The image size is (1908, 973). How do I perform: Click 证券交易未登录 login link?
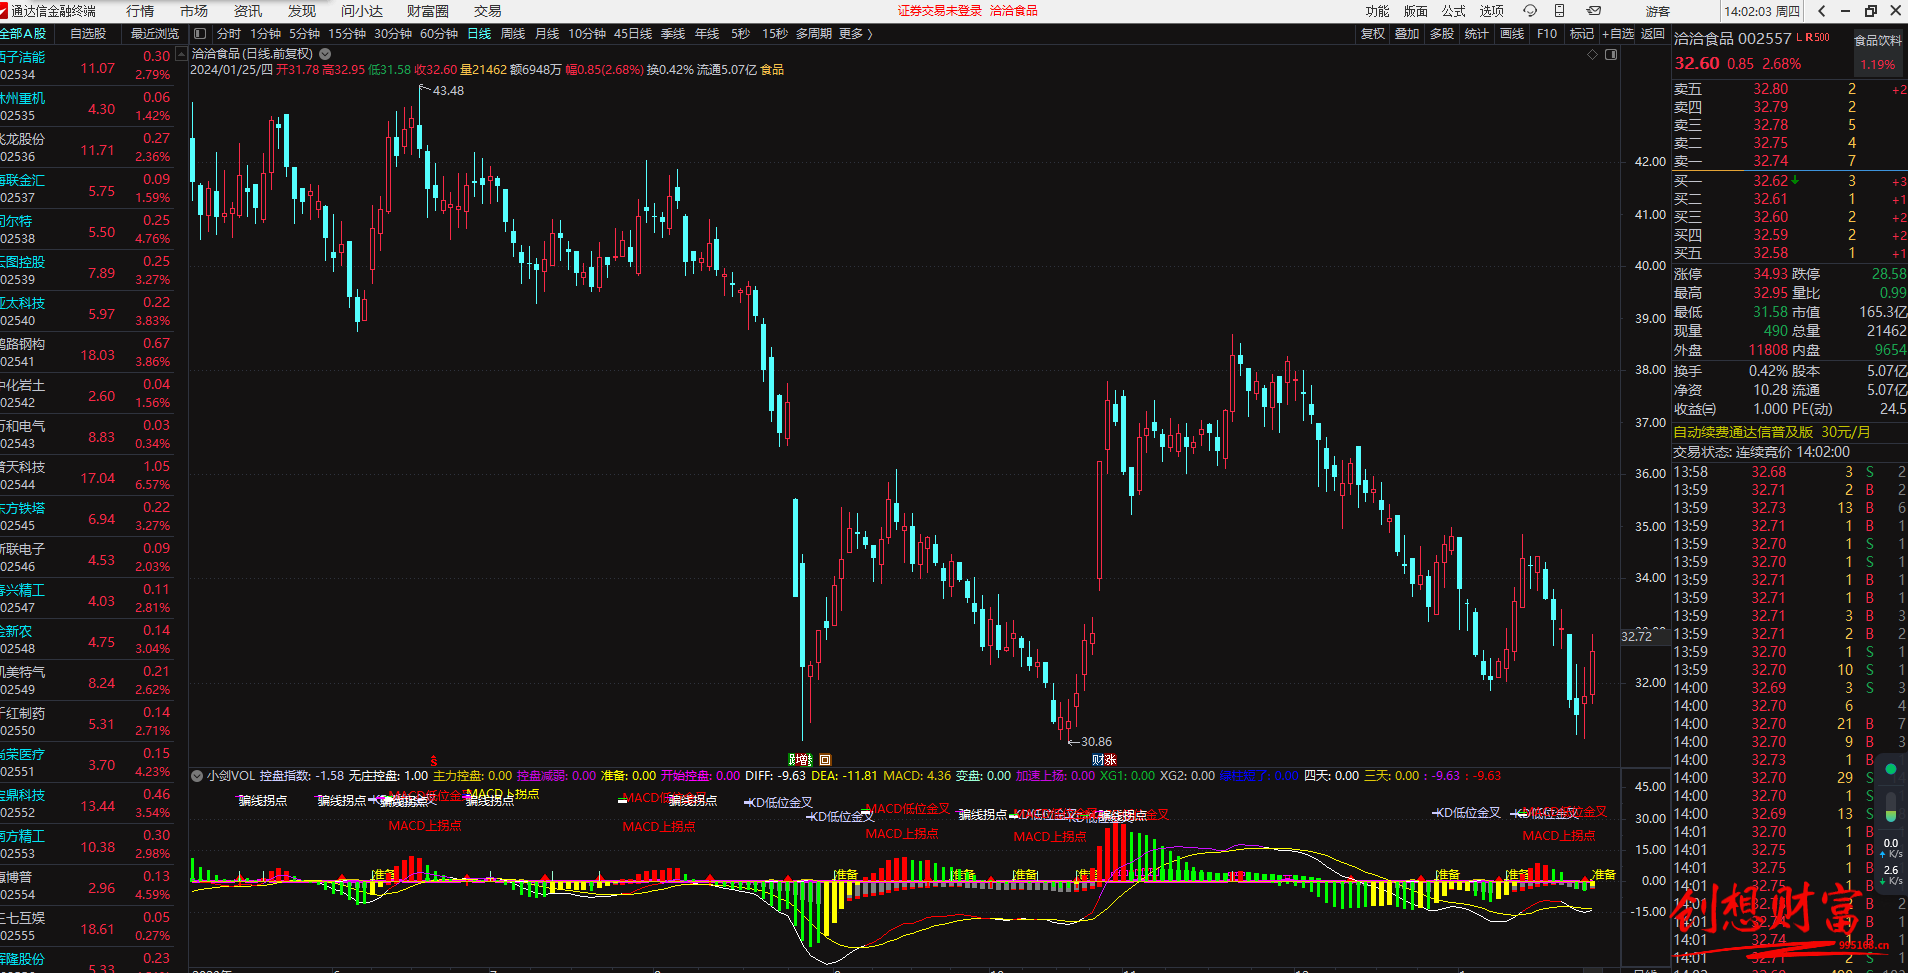(x=940, y=11)
